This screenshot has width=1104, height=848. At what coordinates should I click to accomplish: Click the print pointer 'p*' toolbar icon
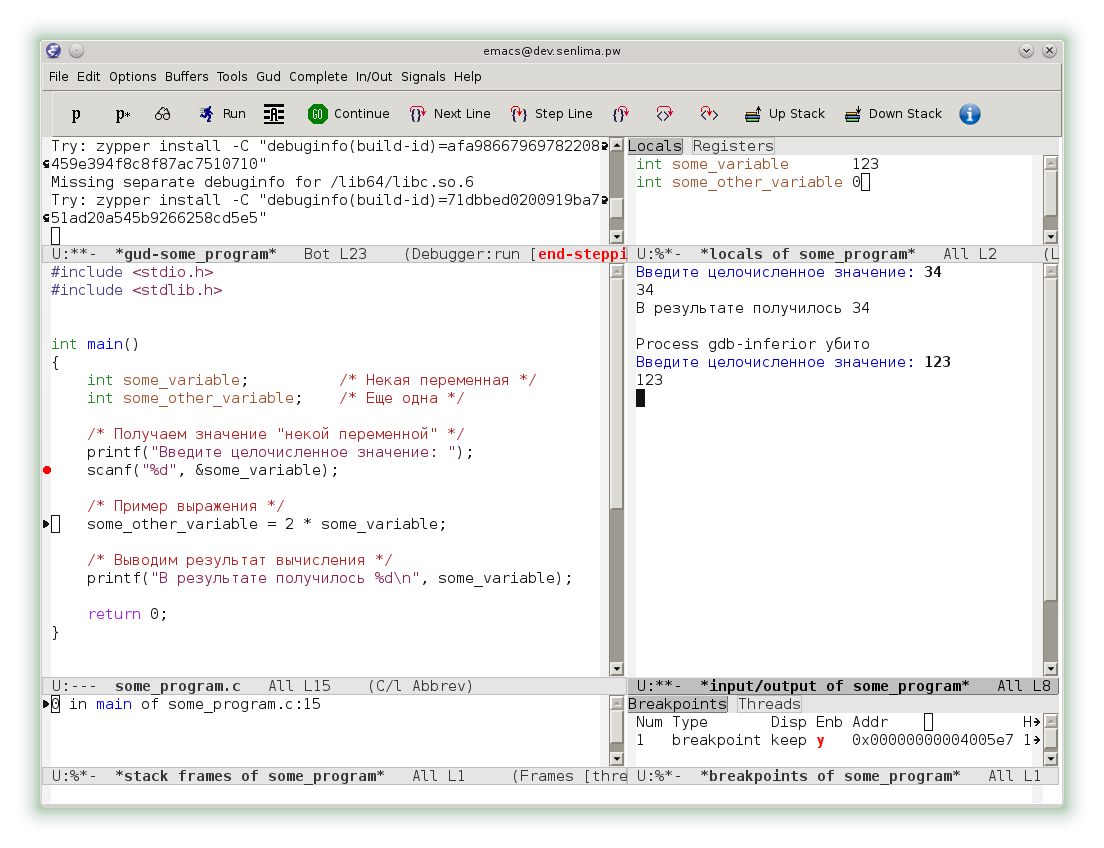click(x=122, y=114)
